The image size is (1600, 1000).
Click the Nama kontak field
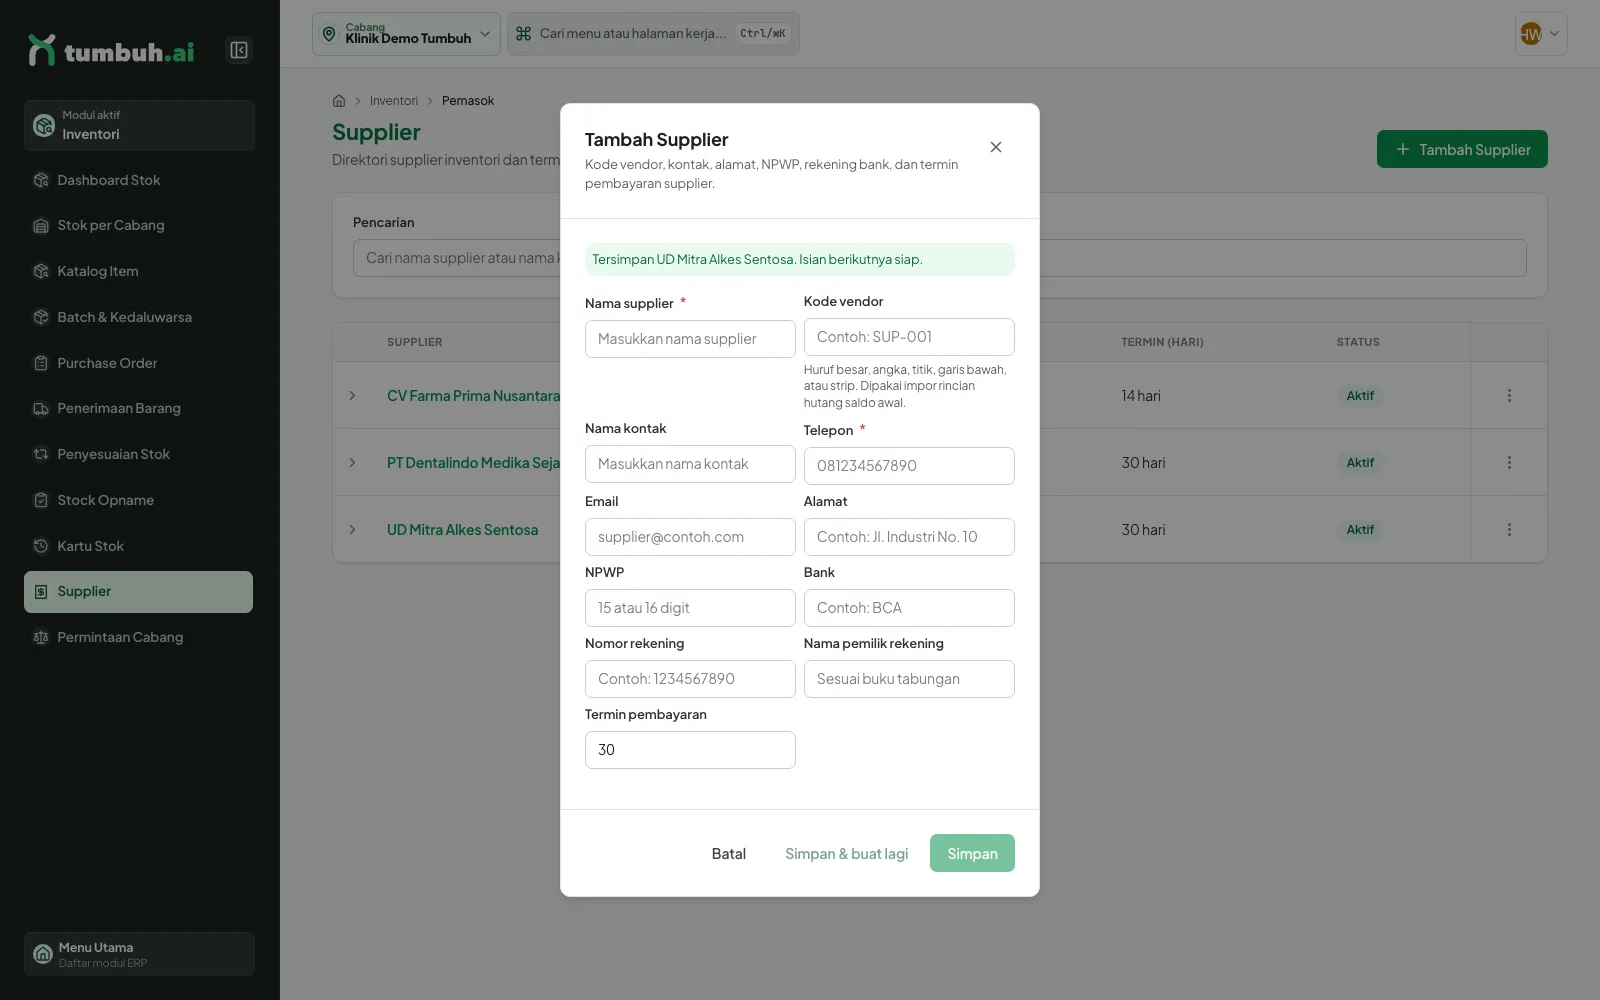point(690,464)
